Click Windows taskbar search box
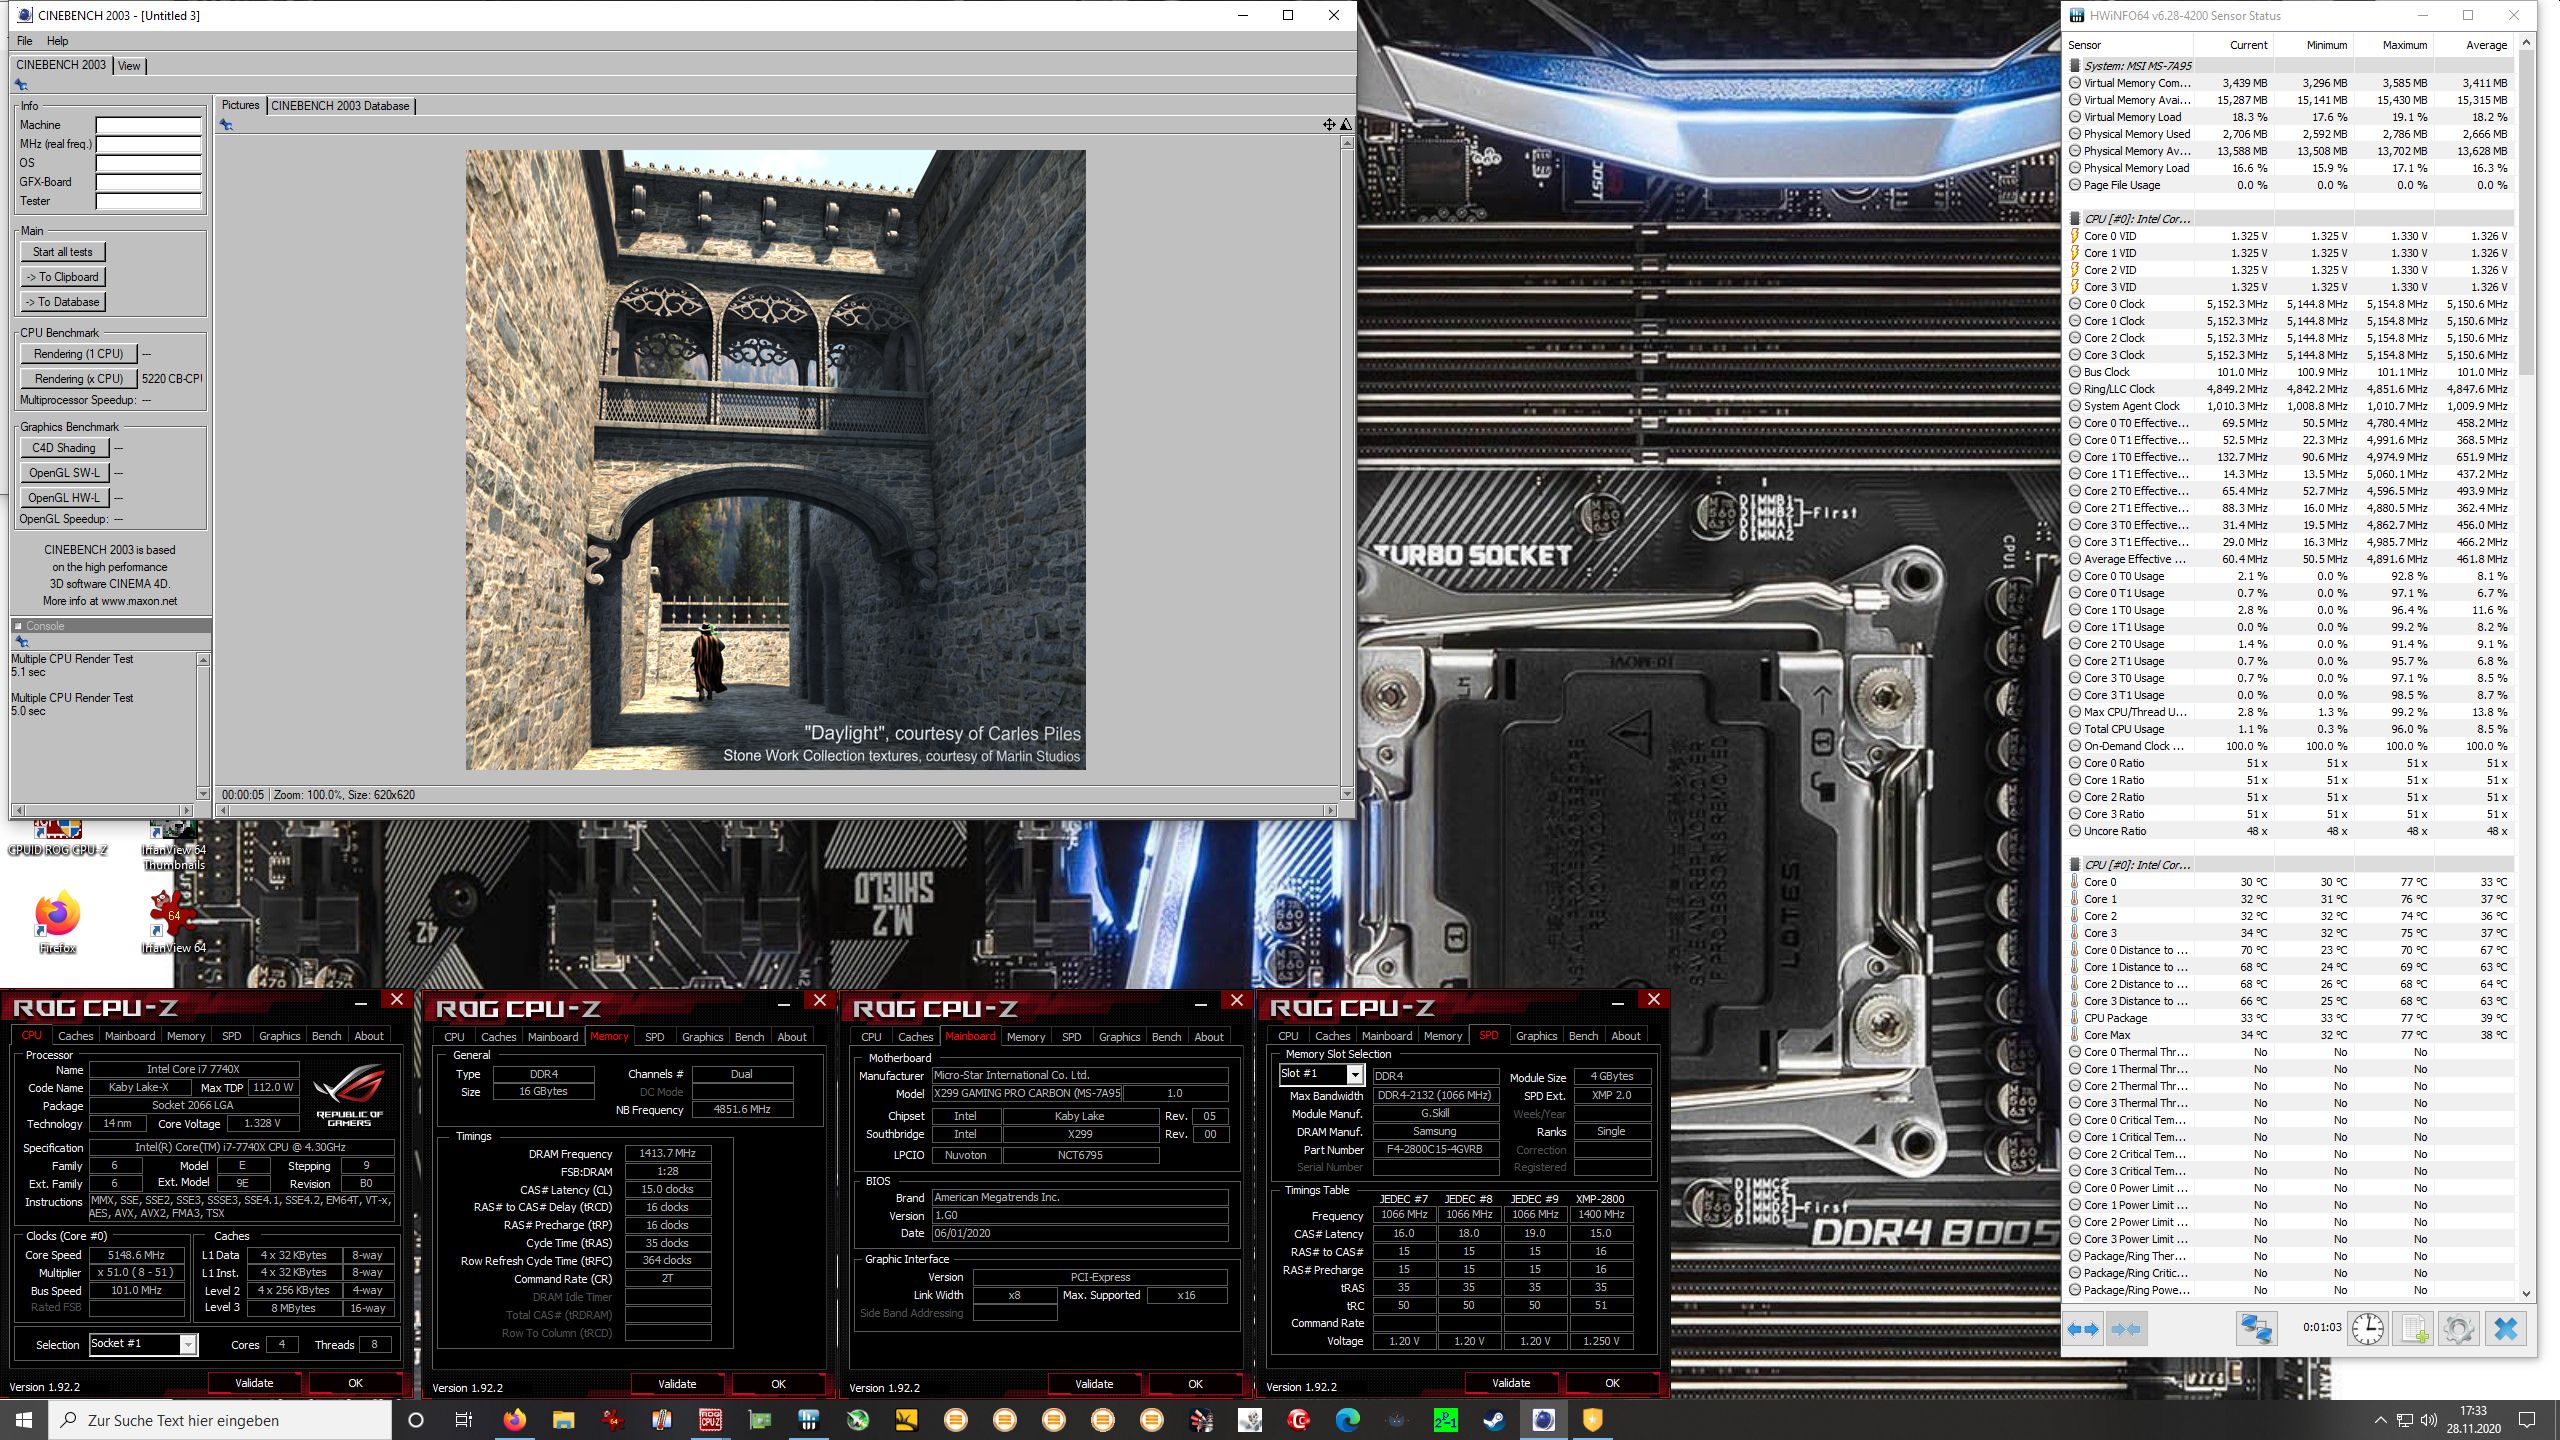 point(220,1420)
